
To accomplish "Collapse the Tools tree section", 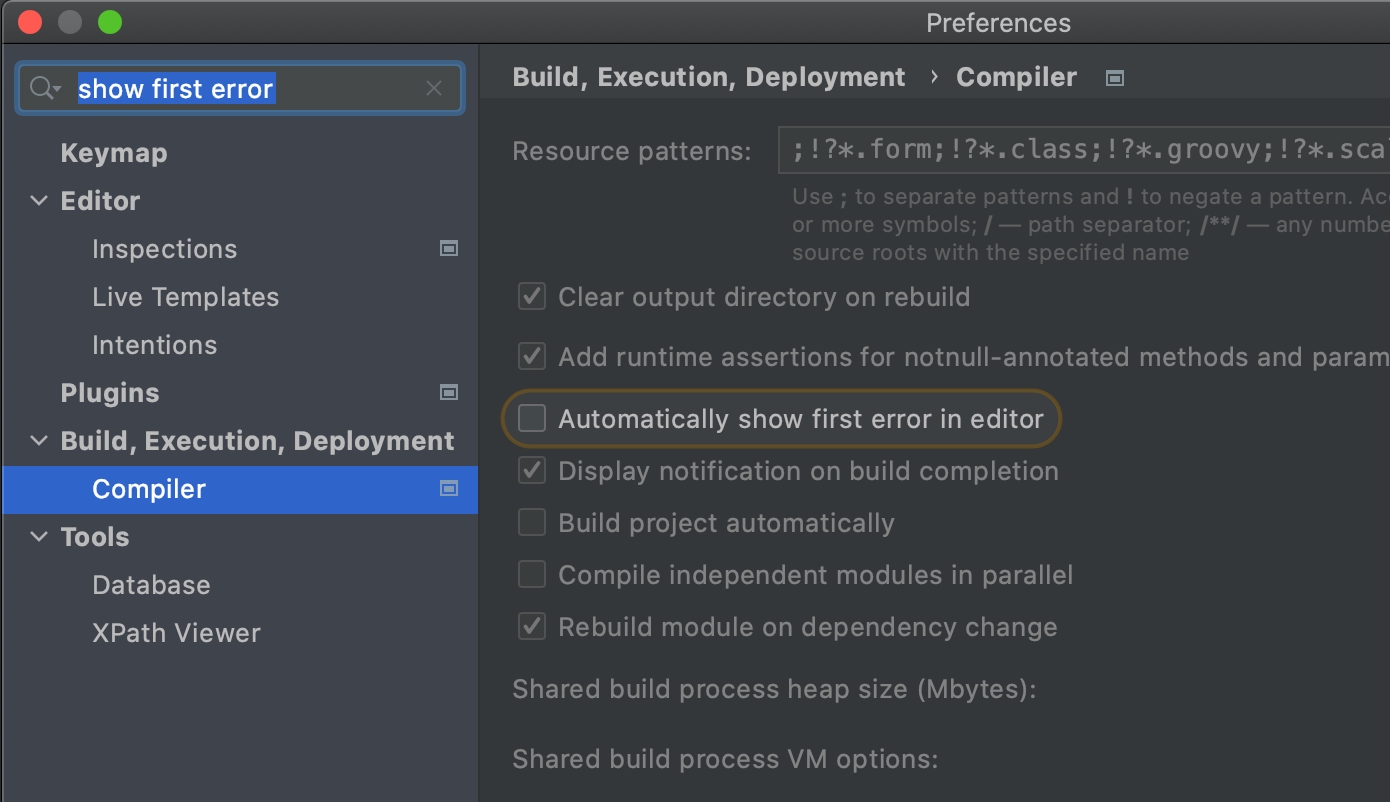I will 39,537.
